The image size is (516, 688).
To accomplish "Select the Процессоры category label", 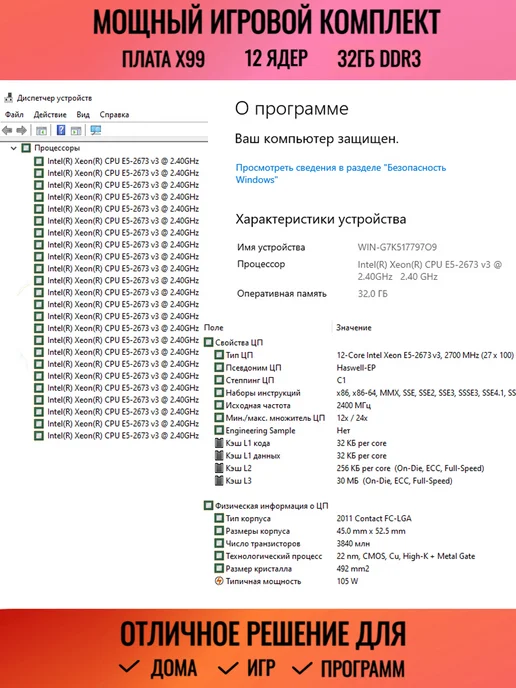I will click(x=57, y=148).
